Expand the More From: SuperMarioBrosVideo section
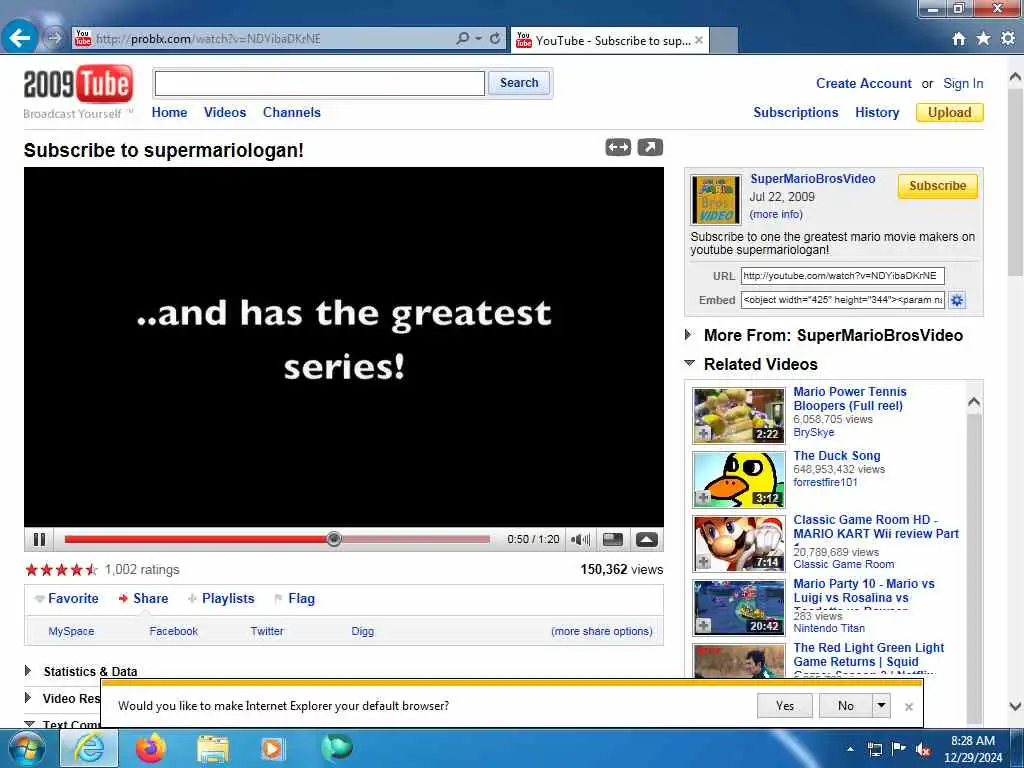Image resolution: width=1024 pixels, height=768 pixels. click(x=688, y=335)
